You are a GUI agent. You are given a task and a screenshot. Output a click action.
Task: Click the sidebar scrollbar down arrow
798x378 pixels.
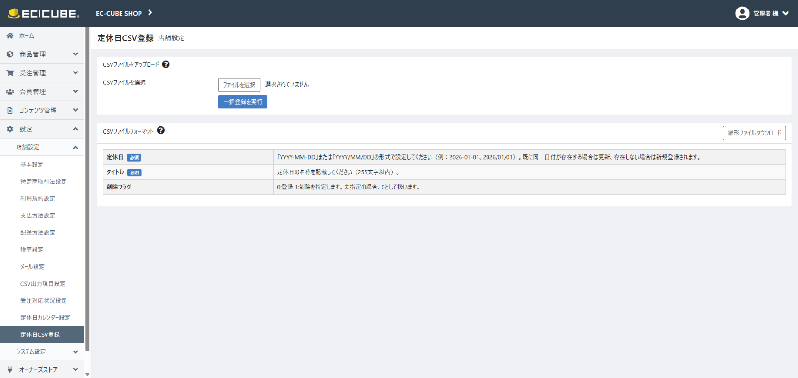coord(87,374)
